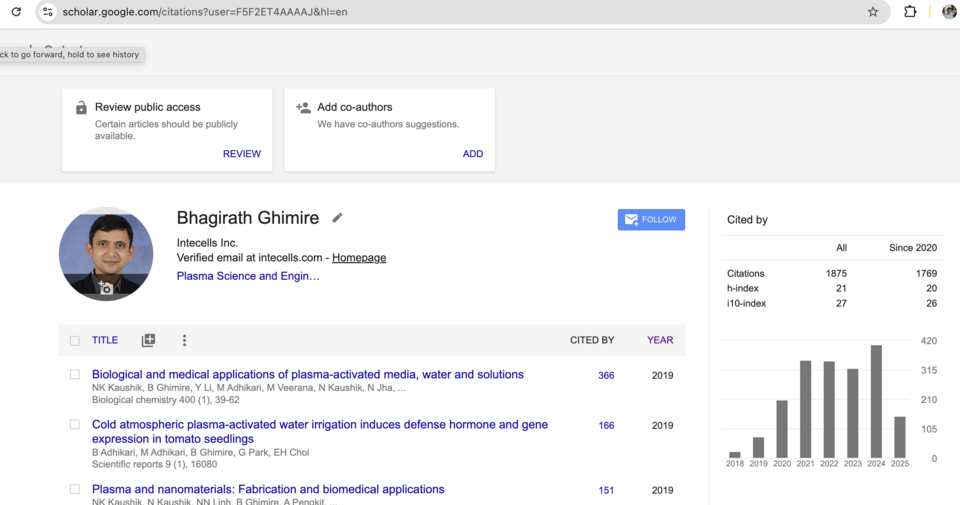960x505 pixels.
Task: Click the 2024 bar in citations chart
Action: pos(876,402)
